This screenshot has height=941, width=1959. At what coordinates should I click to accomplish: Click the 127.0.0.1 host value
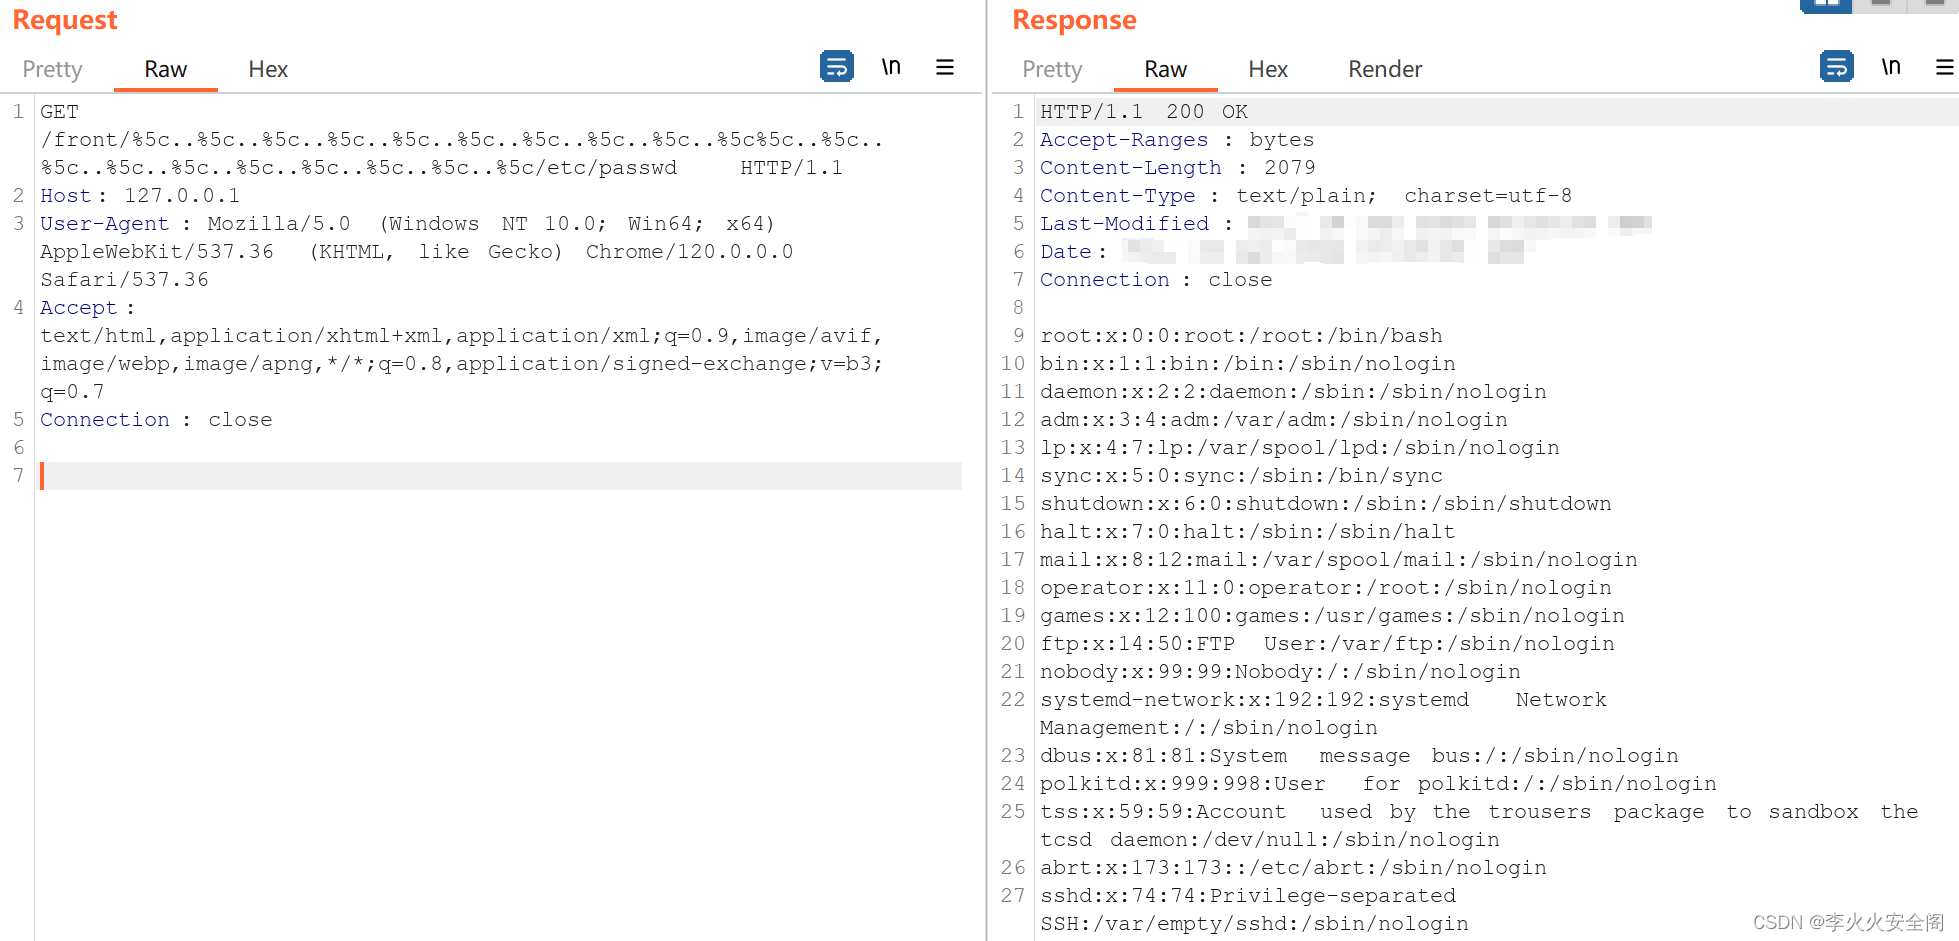click(182, 196)
